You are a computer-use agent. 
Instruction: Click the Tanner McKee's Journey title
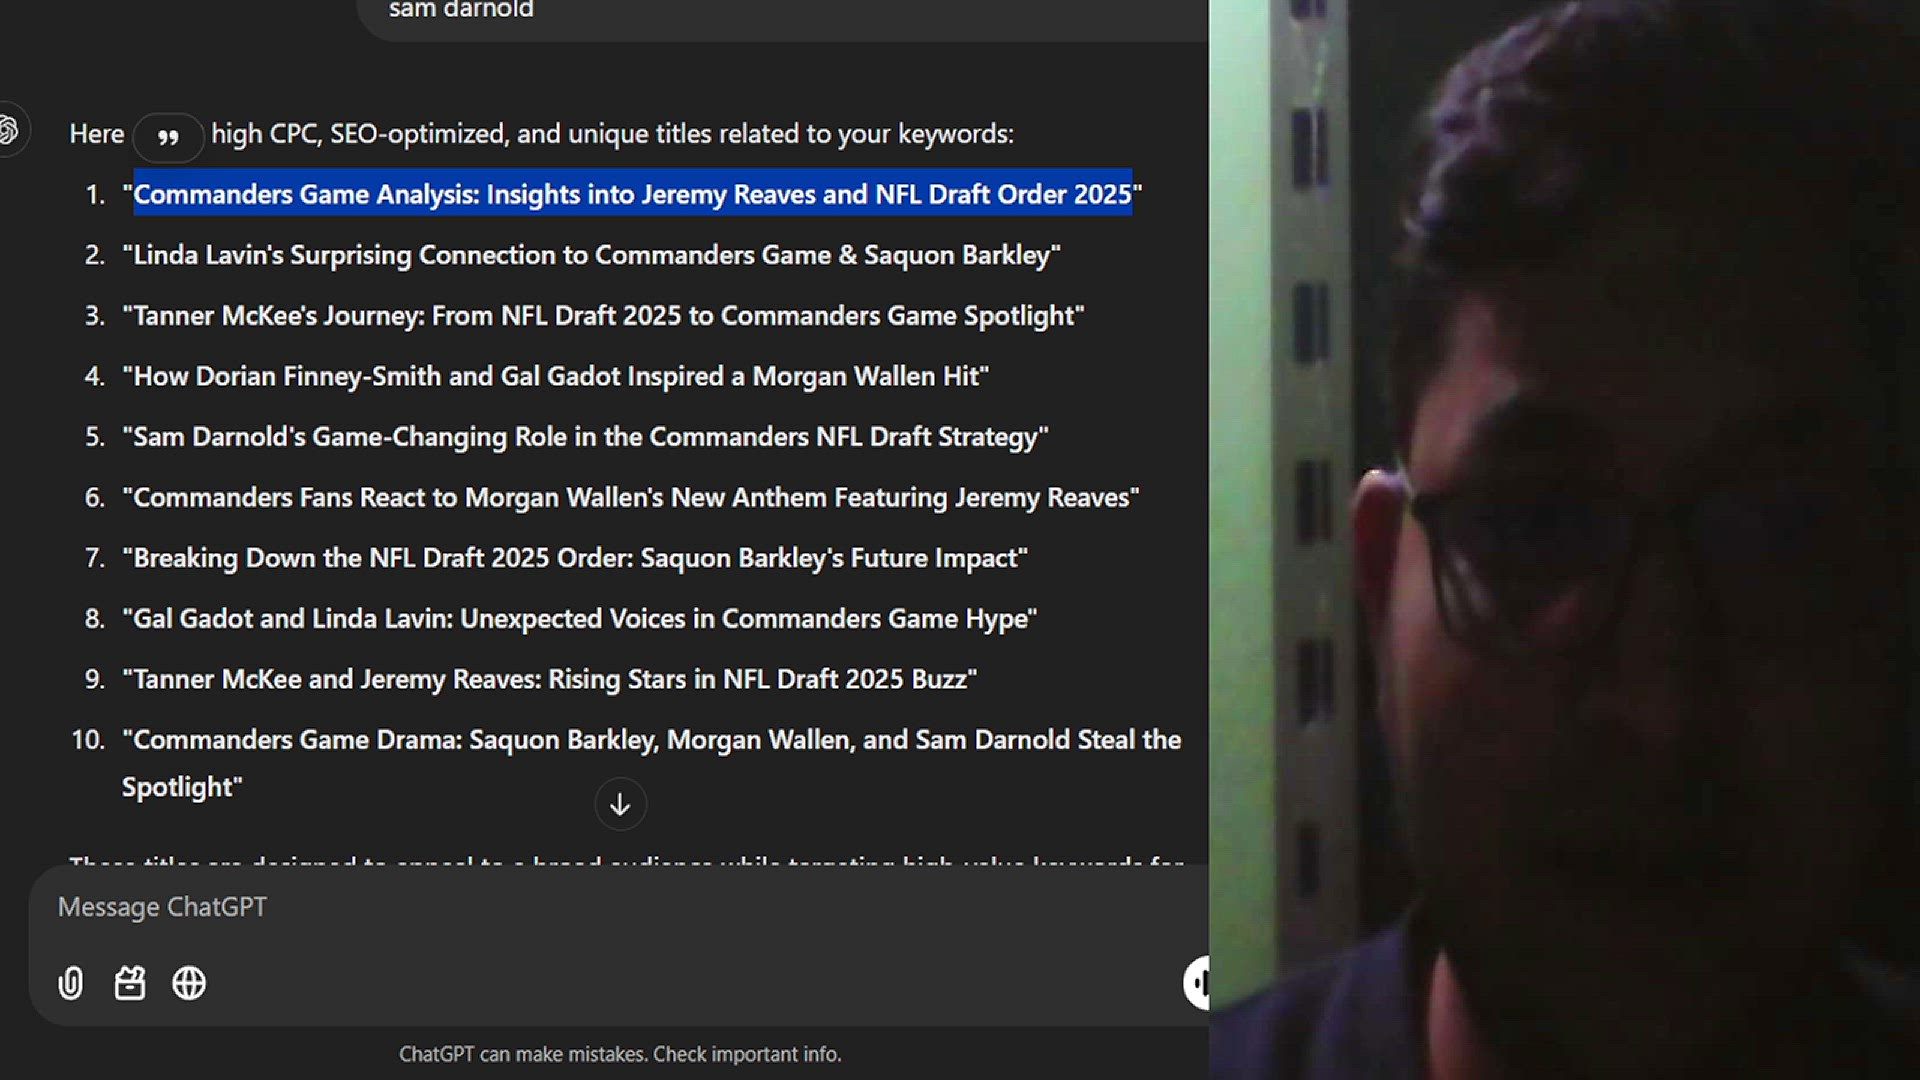tap(602, 316)
